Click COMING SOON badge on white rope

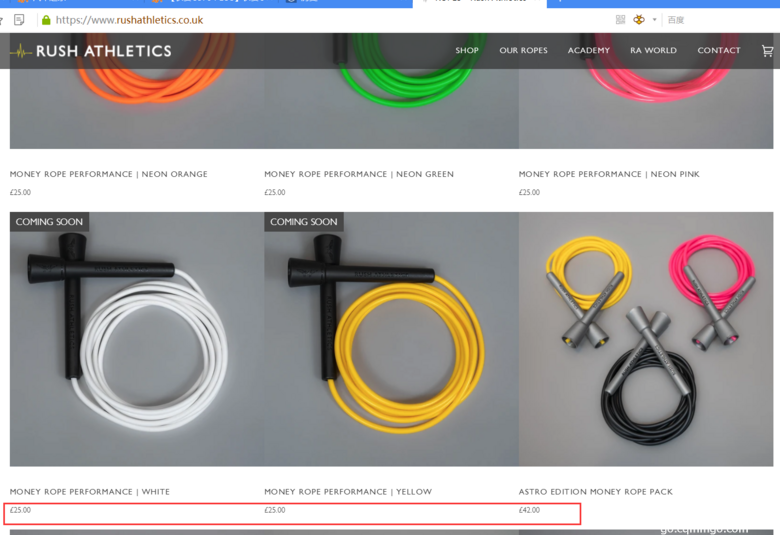point(49,222)
